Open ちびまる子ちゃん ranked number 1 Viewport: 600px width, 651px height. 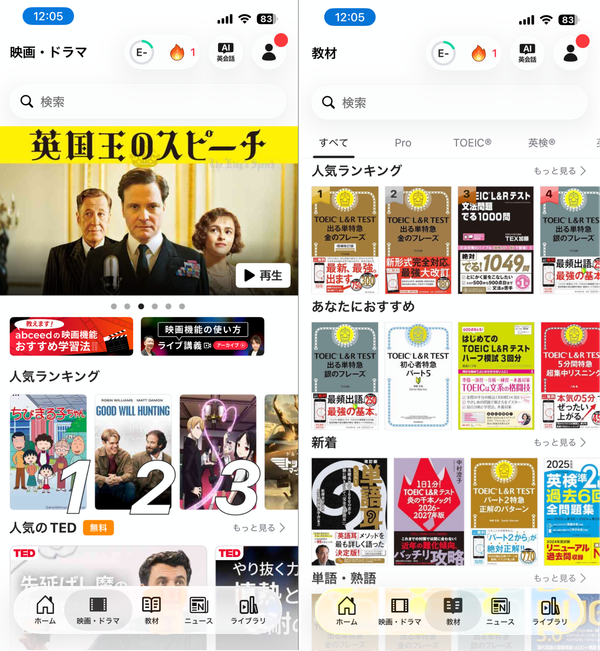tap(49, 452)
